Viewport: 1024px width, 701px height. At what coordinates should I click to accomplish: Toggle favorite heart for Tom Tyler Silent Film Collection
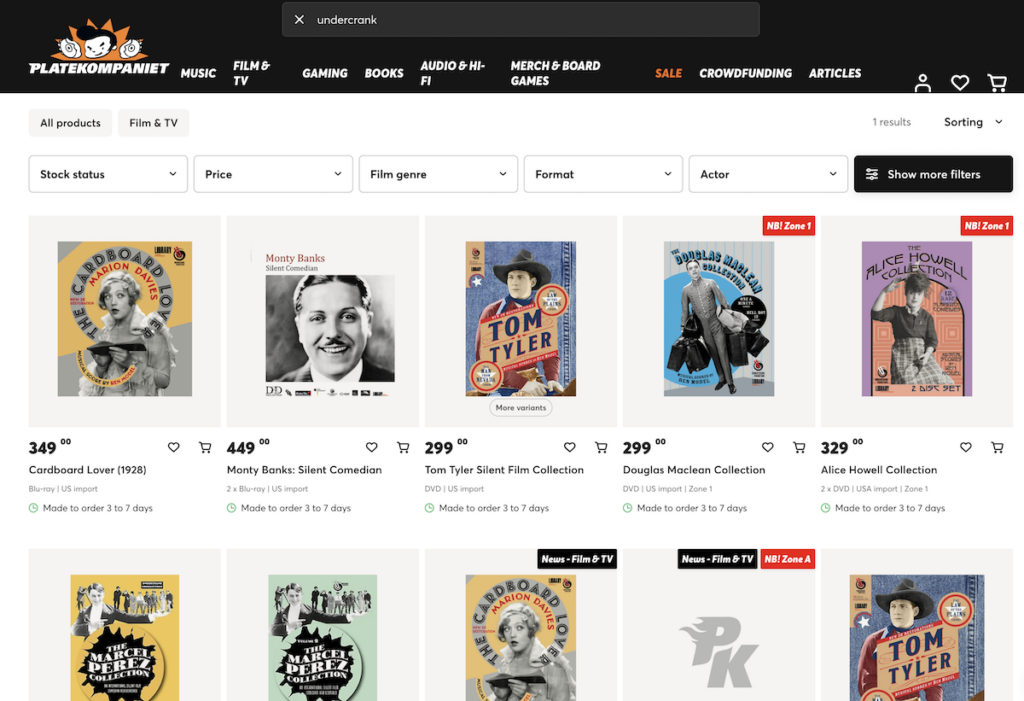569,448
